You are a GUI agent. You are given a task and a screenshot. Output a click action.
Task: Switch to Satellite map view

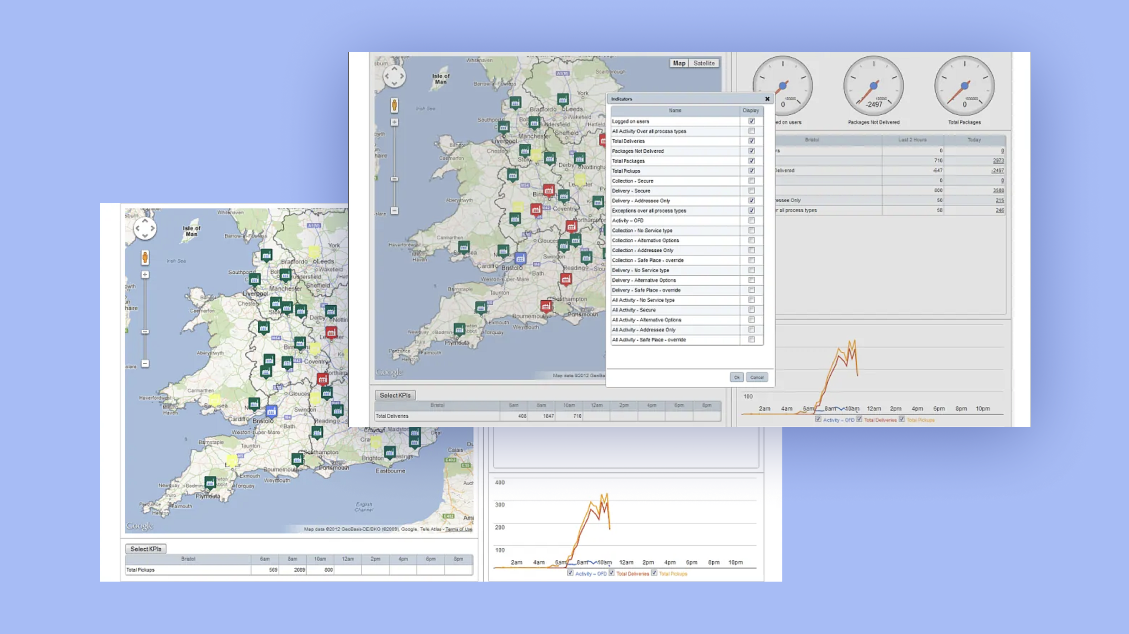point(705,63)
